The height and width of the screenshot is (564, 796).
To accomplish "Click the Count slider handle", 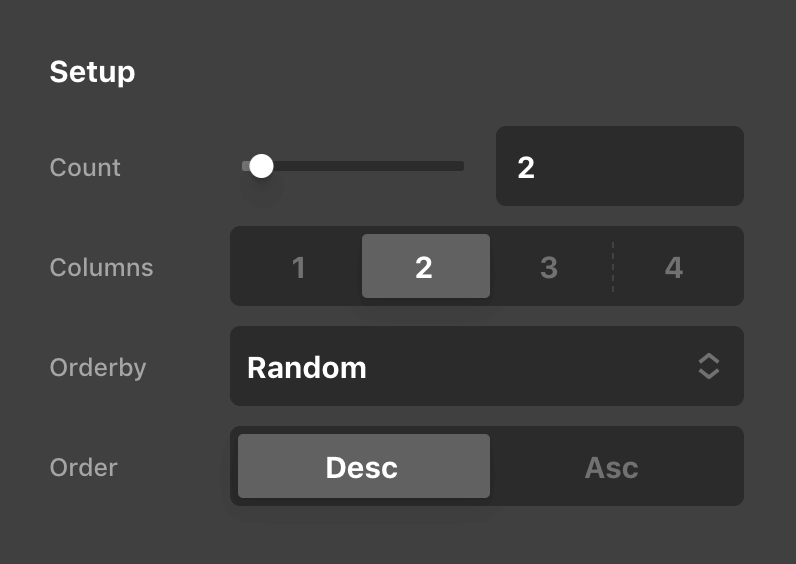I will [x=261, y=166].
